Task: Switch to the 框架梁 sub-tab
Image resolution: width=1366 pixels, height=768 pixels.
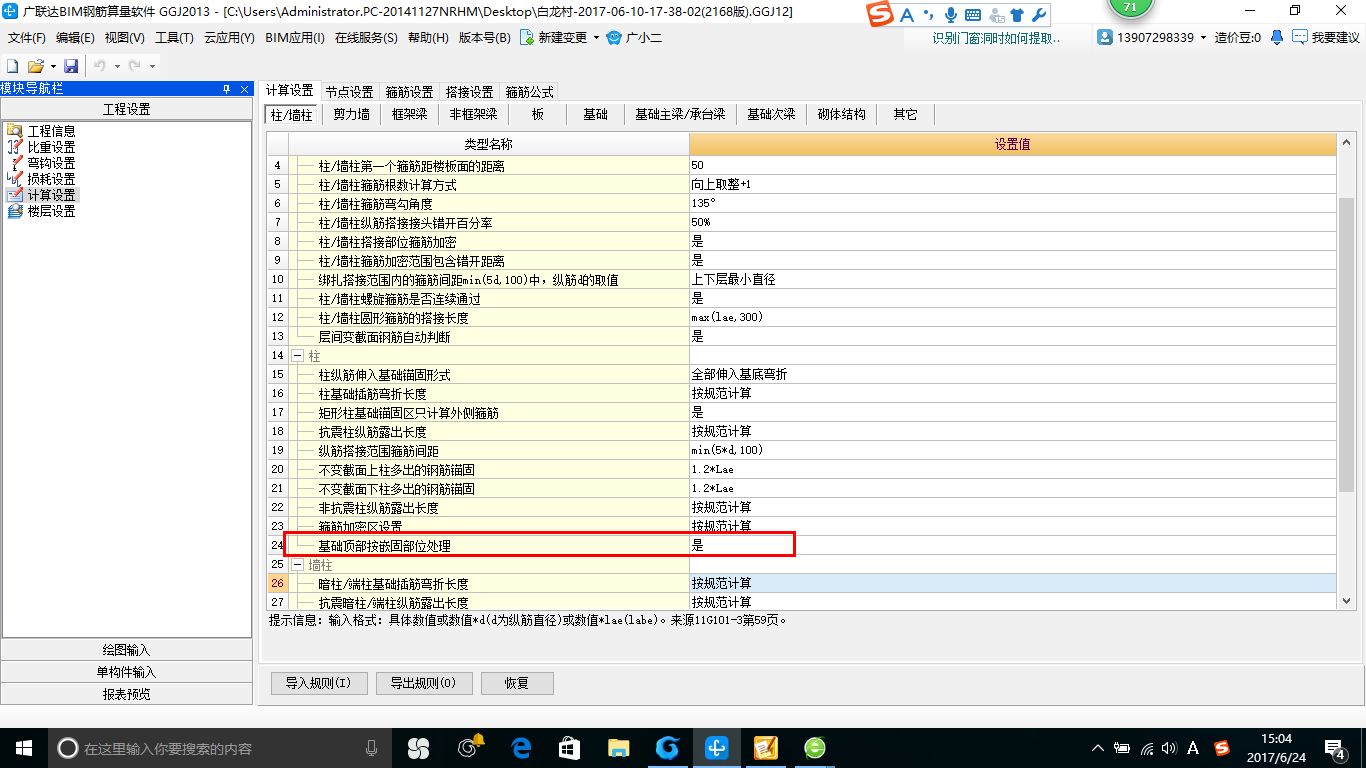Action: tap(410, 114)
